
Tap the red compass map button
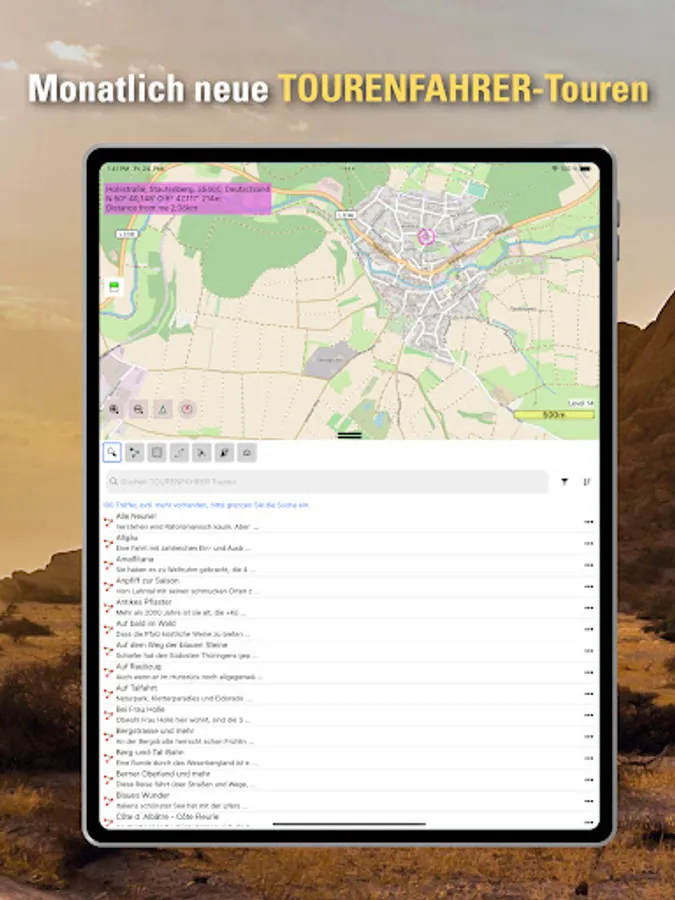coord(187,409)
